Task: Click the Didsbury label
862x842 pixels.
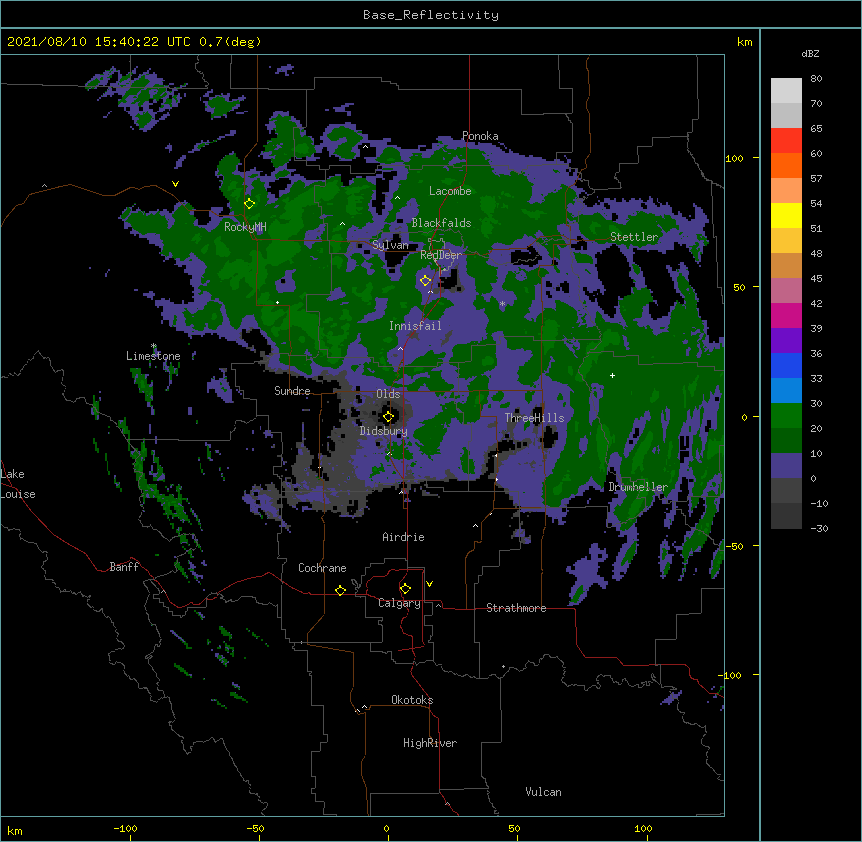Action: [384, 431]
